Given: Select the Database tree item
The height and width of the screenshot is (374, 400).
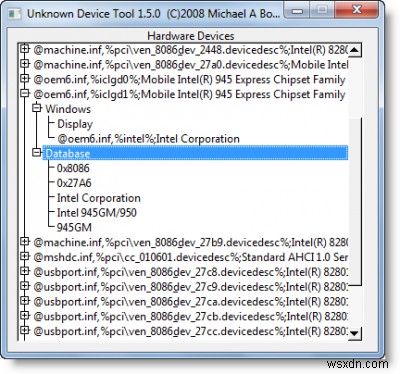Looking at the screenshot, I should [x=195, y=153].
